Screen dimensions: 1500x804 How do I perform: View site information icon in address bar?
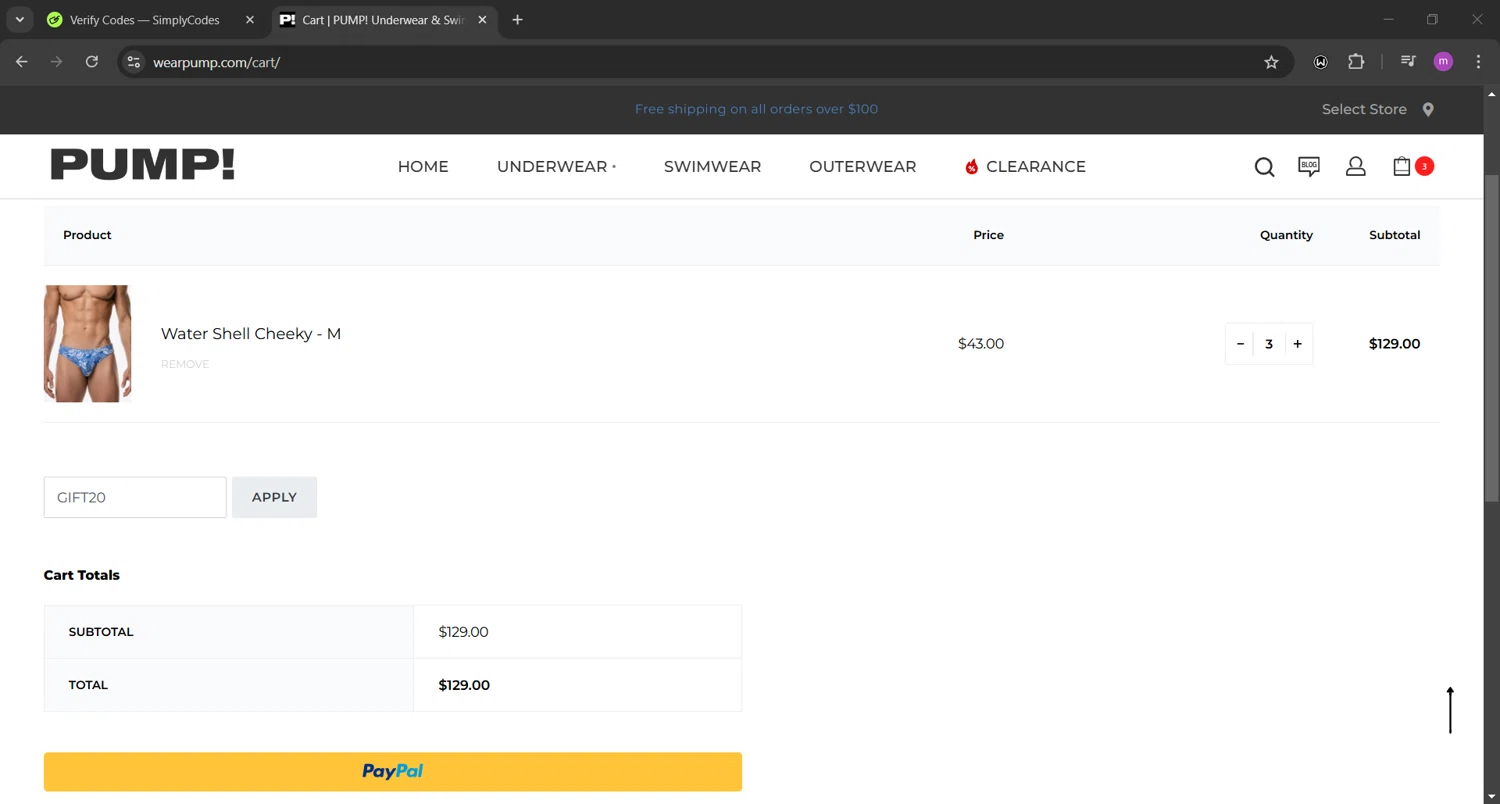133,62
